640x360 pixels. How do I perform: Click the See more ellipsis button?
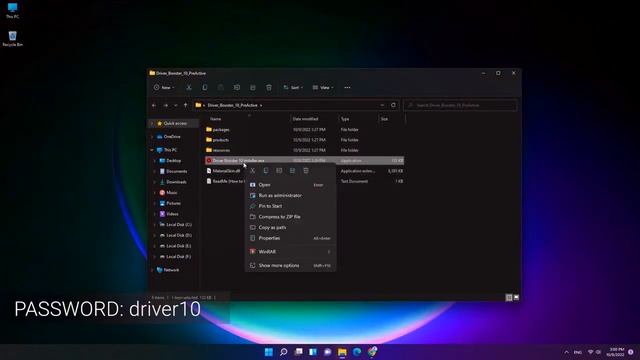tap(347, 87)
